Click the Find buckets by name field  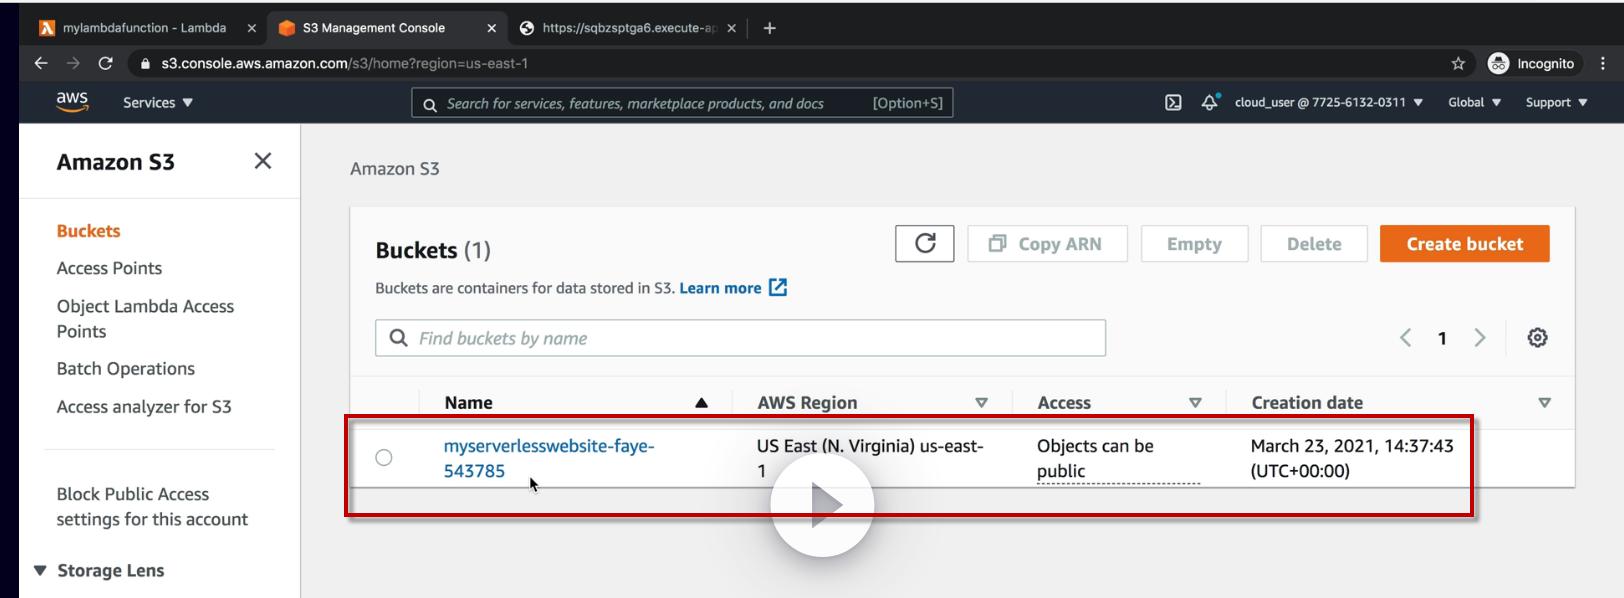point(740,338)
